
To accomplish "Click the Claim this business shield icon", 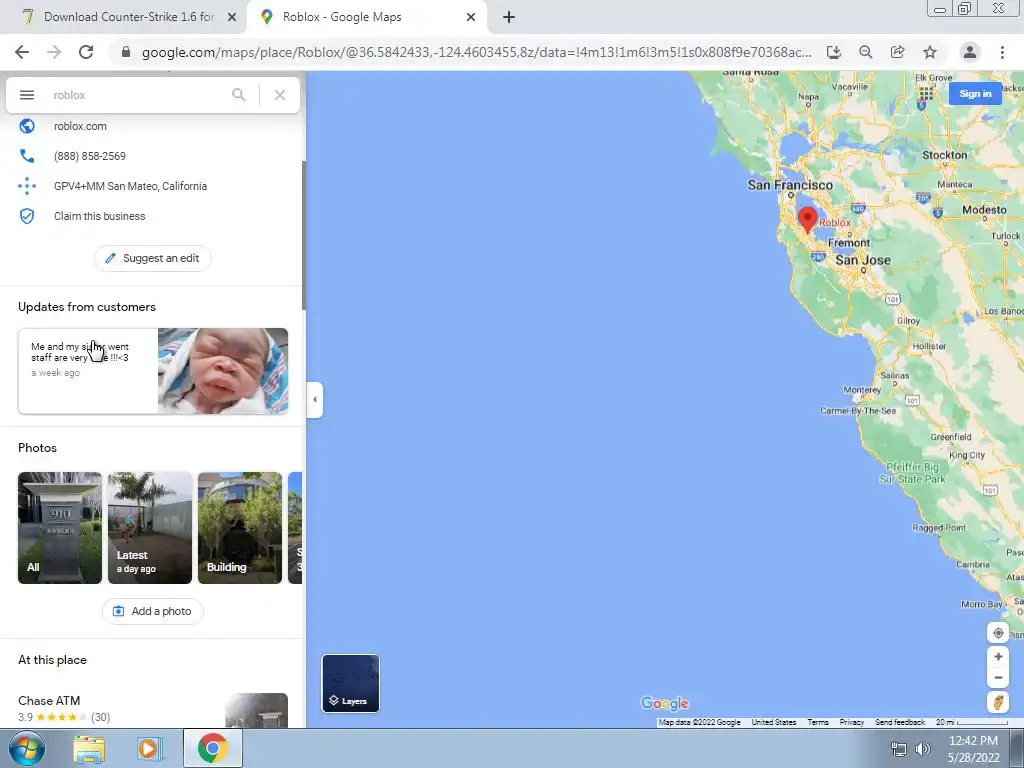I will click(27, 216).
